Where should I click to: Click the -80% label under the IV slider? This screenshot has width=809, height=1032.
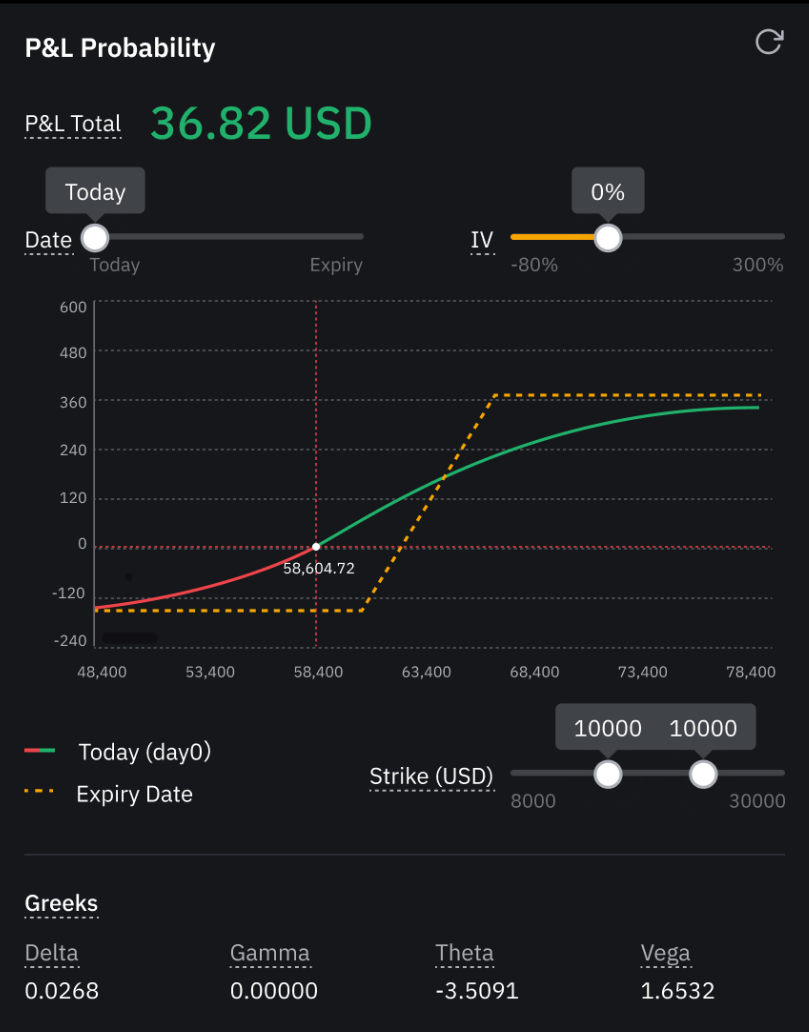click(x=534, y=265)
